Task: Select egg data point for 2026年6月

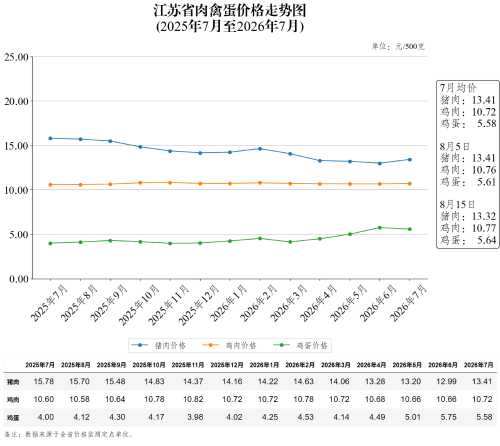Action: (380, 228)
